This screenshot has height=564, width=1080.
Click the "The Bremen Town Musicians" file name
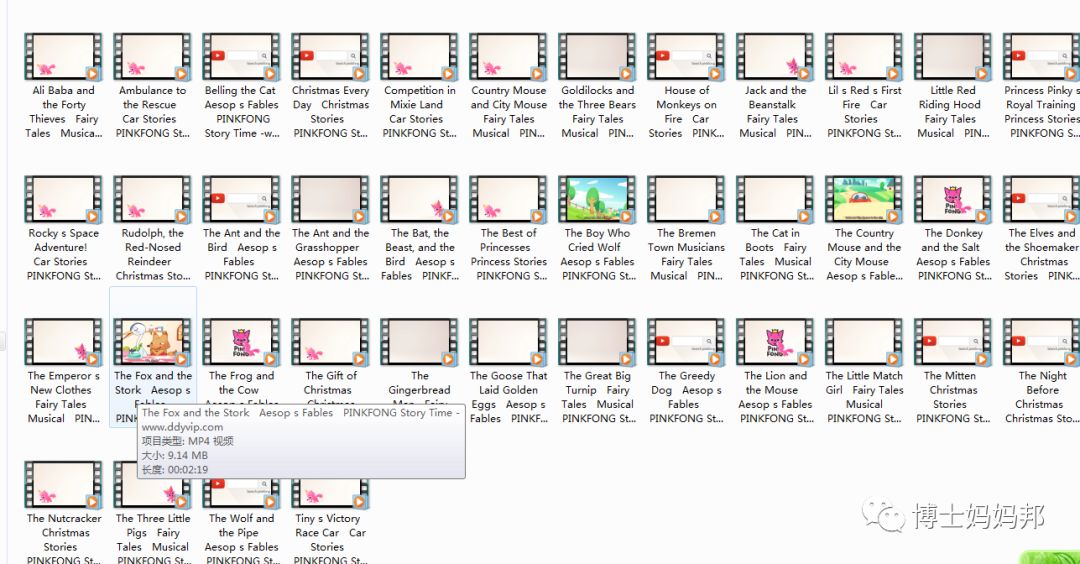point(686,254)
